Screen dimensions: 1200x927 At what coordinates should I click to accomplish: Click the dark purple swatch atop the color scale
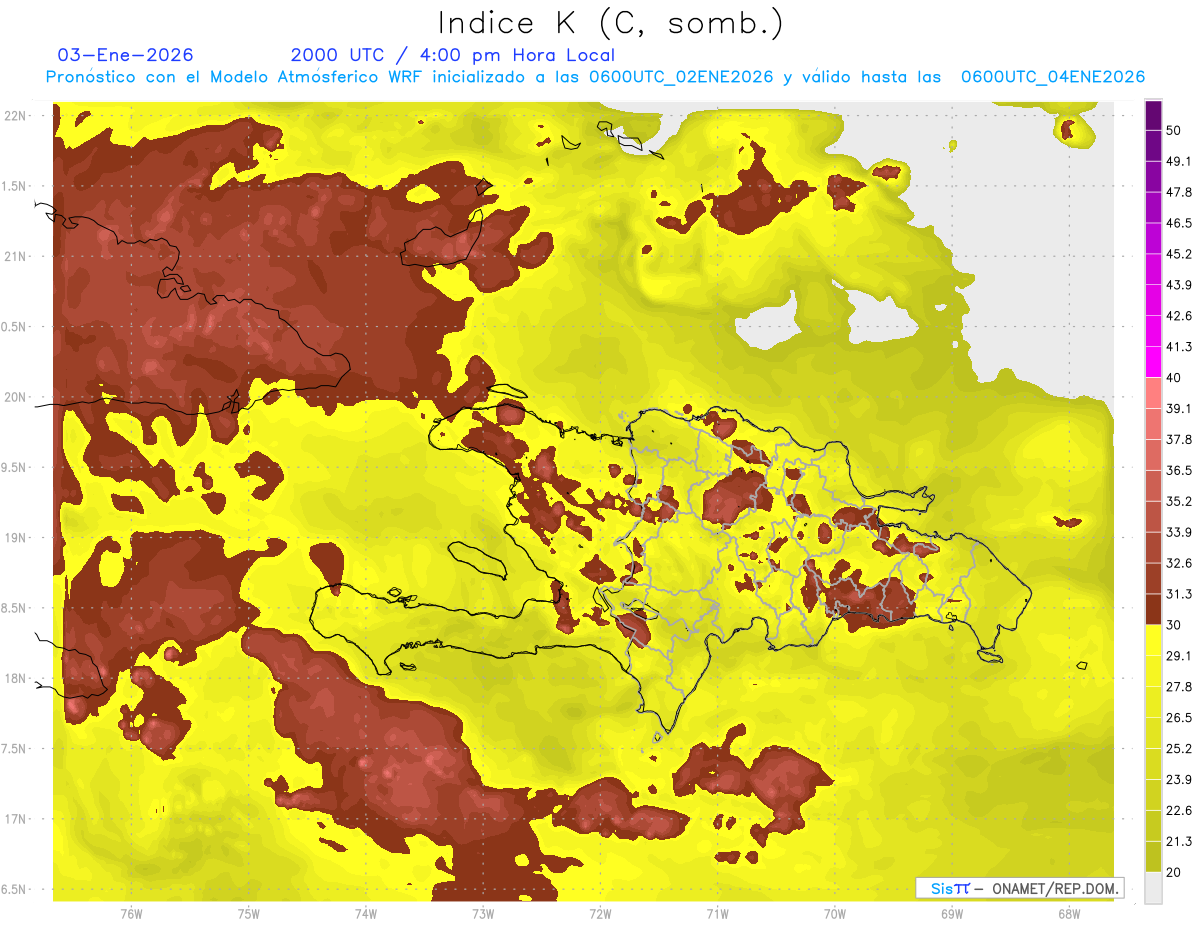(1153, 115)
